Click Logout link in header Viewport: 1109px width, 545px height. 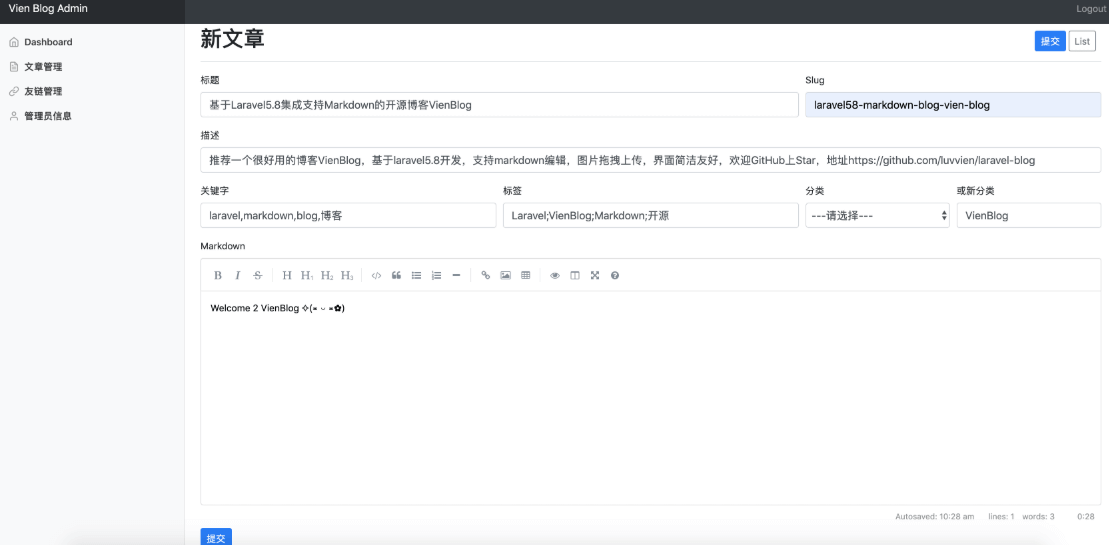click(x=1091, y=8)
